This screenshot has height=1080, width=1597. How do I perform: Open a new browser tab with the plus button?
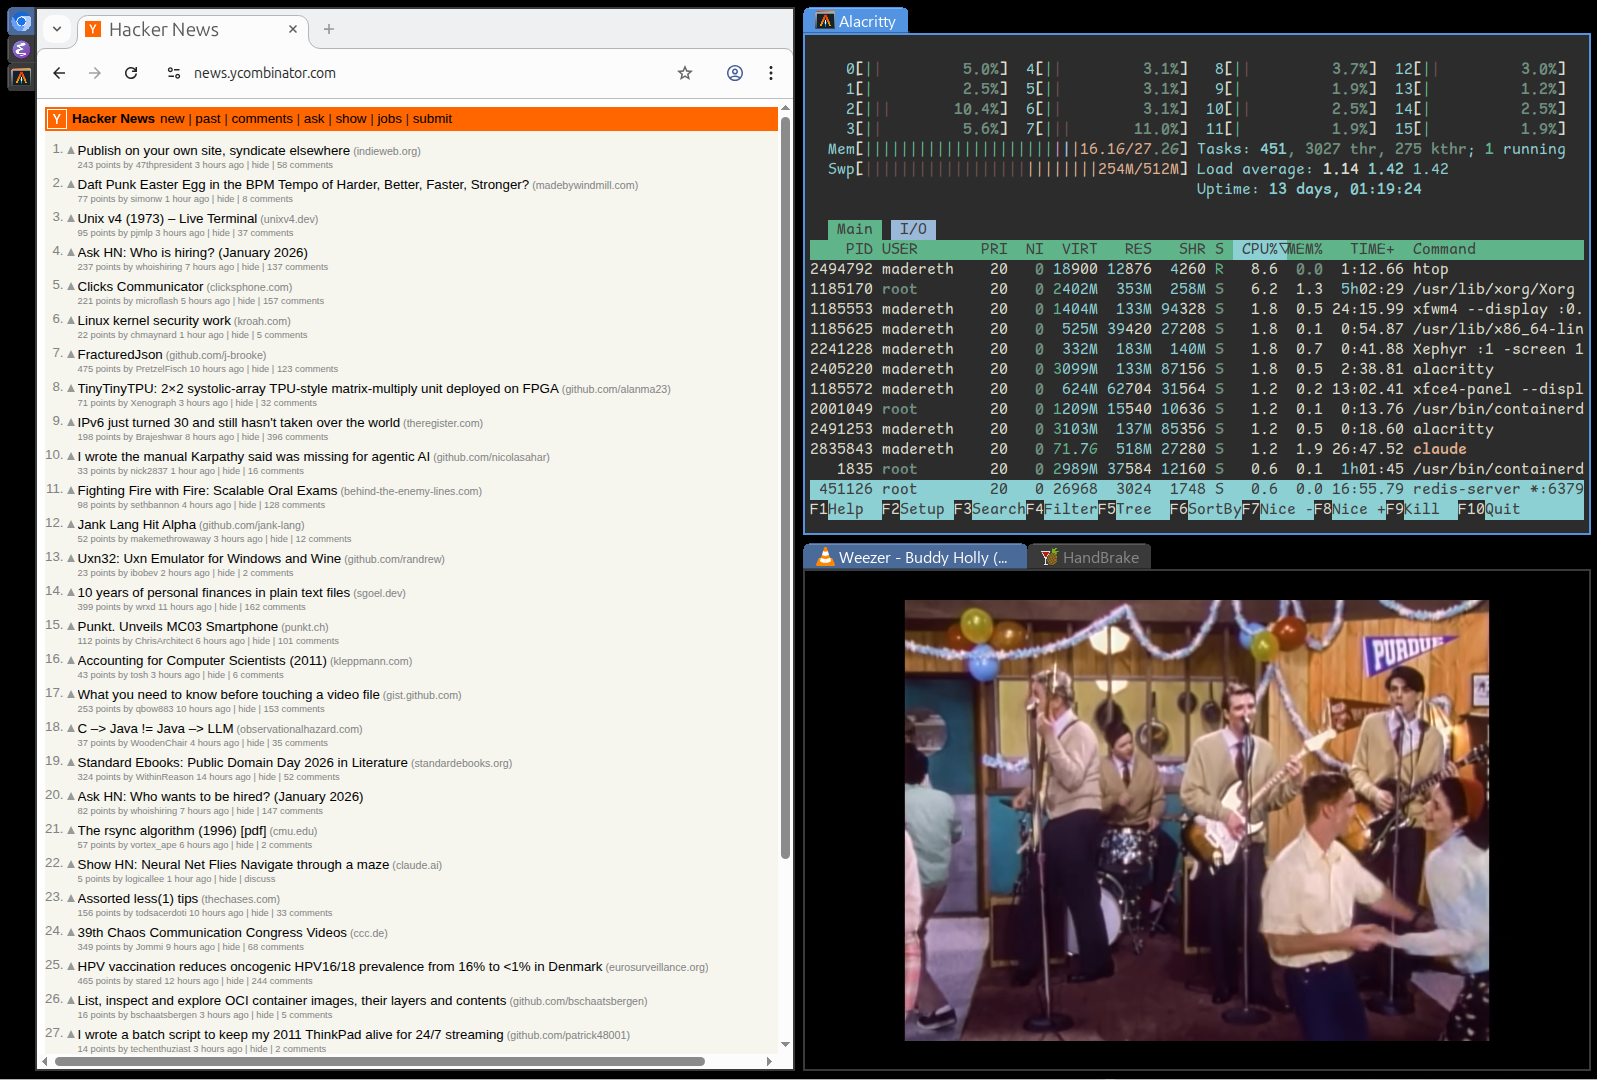point(329,30)
